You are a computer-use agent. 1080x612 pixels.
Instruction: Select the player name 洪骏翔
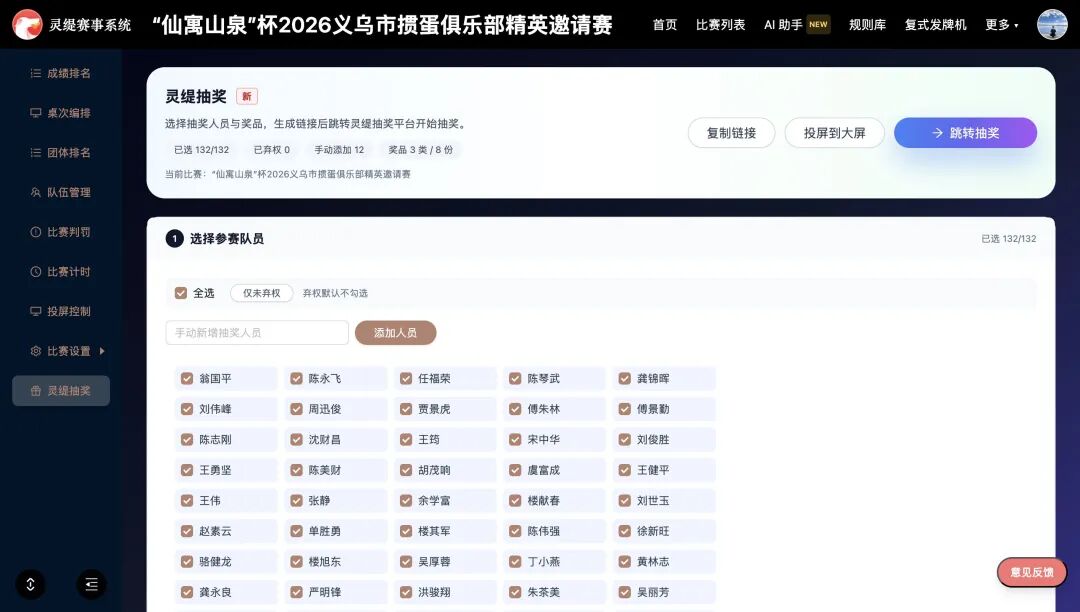[x=434, y=592]
